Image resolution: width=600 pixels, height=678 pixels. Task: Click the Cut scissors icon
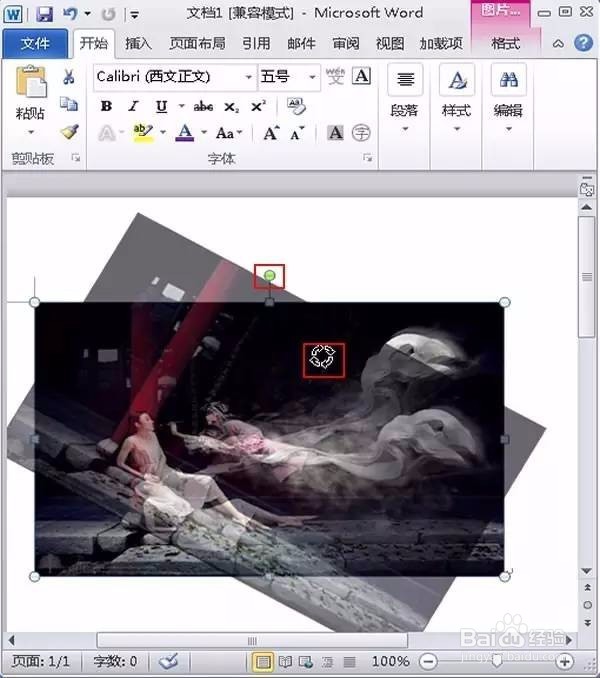click(x=68, y=77)
